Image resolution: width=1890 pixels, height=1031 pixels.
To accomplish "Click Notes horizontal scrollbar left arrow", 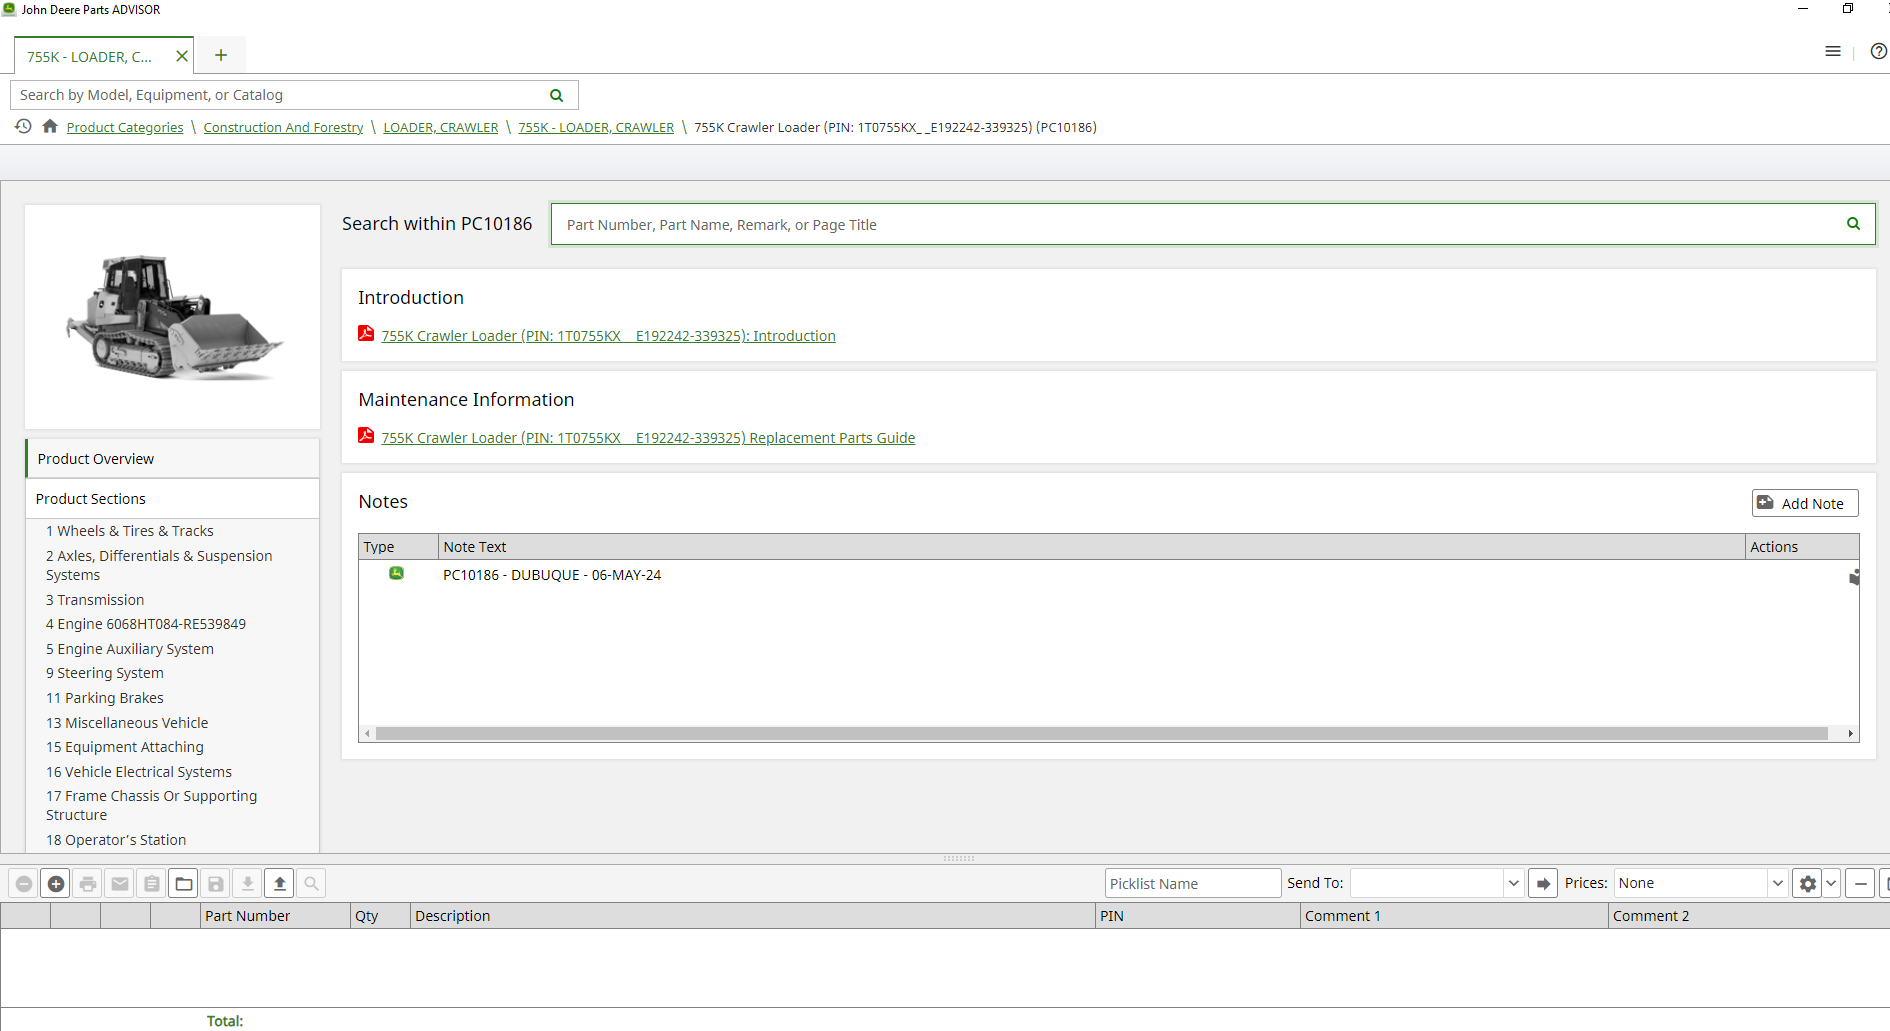I will pyautogui.click(x=367, y=734).
